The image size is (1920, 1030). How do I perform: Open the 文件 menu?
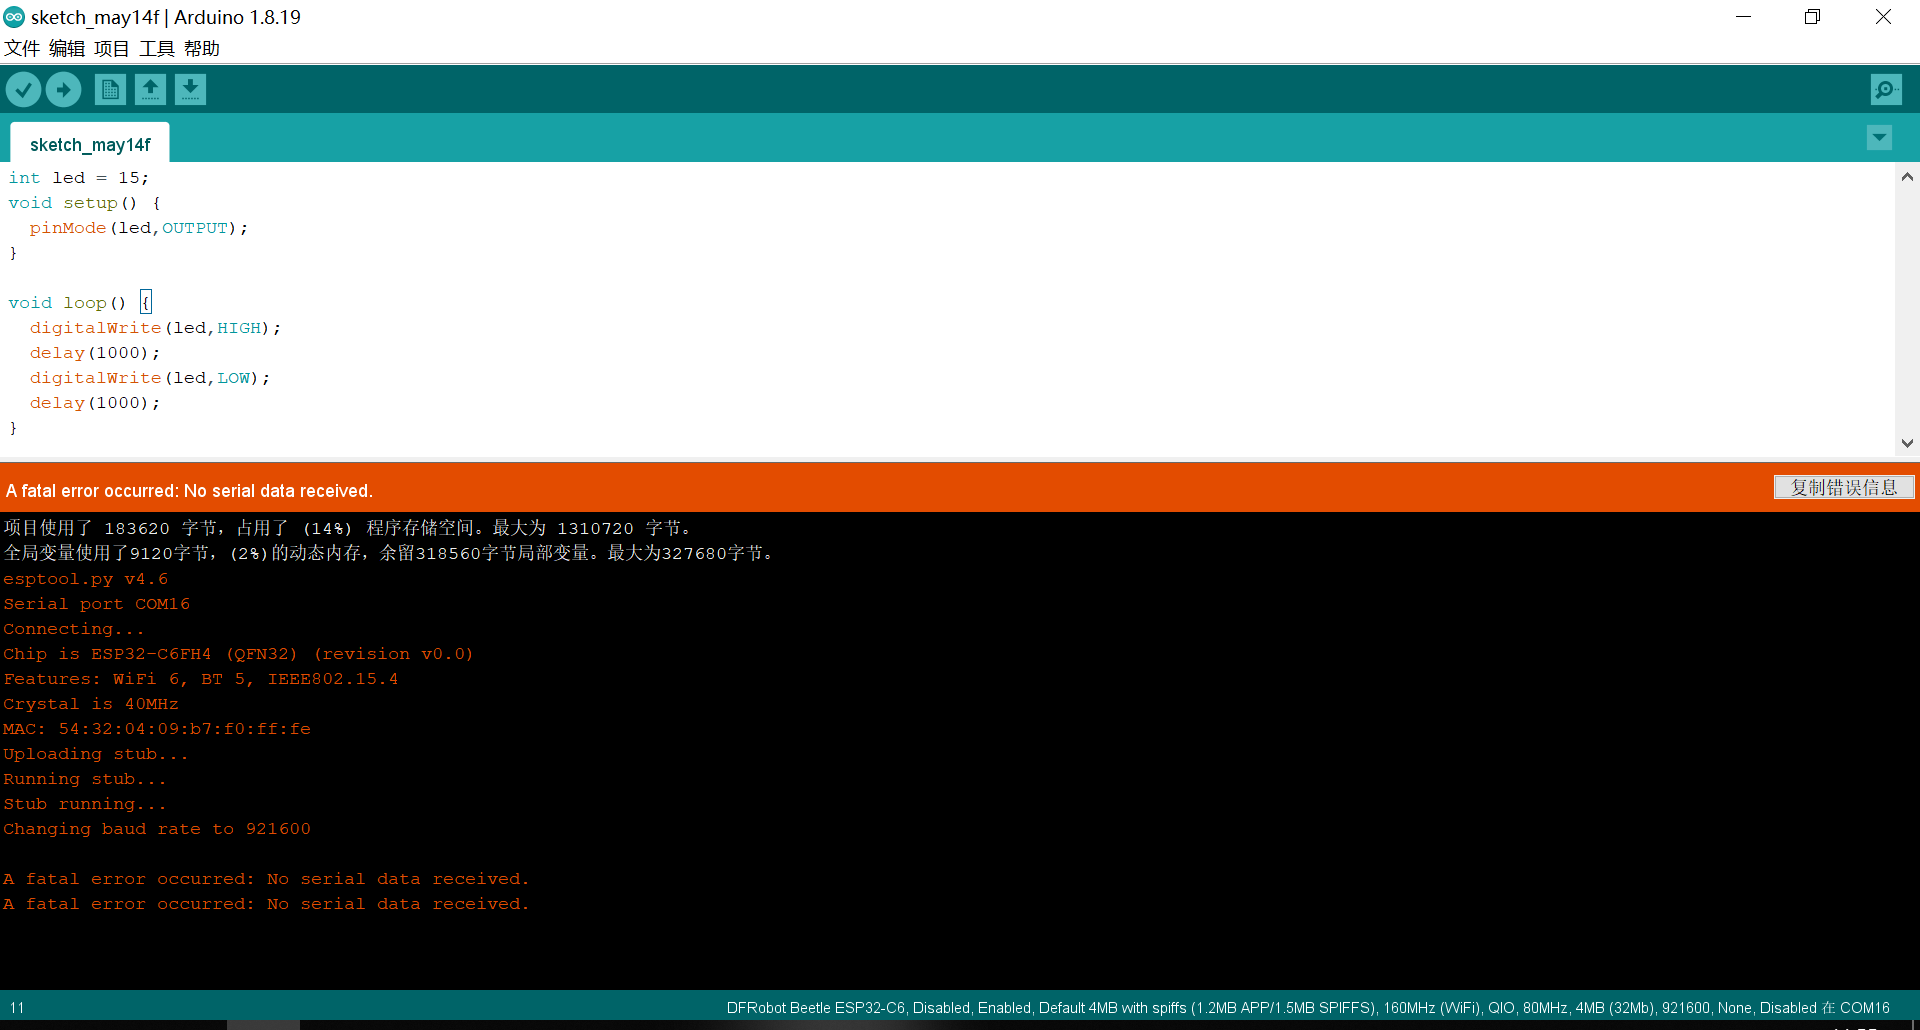tap(22, 49)
